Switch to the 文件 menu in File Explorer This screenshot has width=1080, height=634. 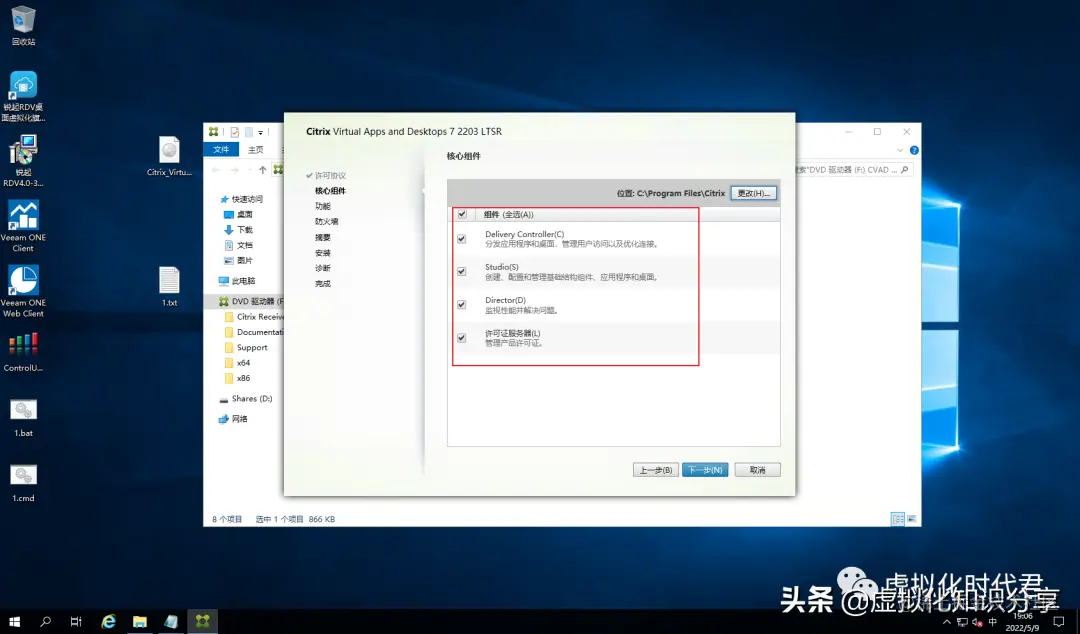point(221,148)
